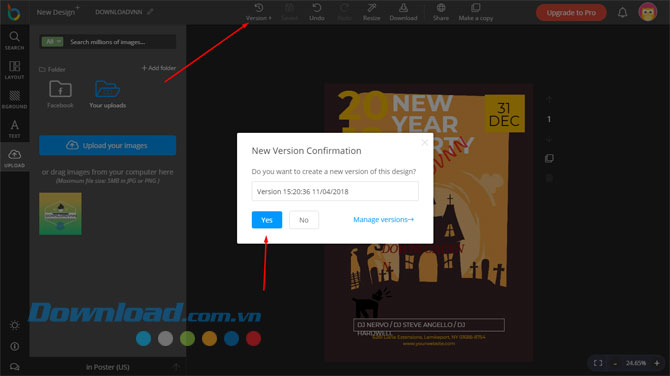Click No in the New Version Confirmation dialog
The height and width of the screenshot is (376, 670).
304,220
